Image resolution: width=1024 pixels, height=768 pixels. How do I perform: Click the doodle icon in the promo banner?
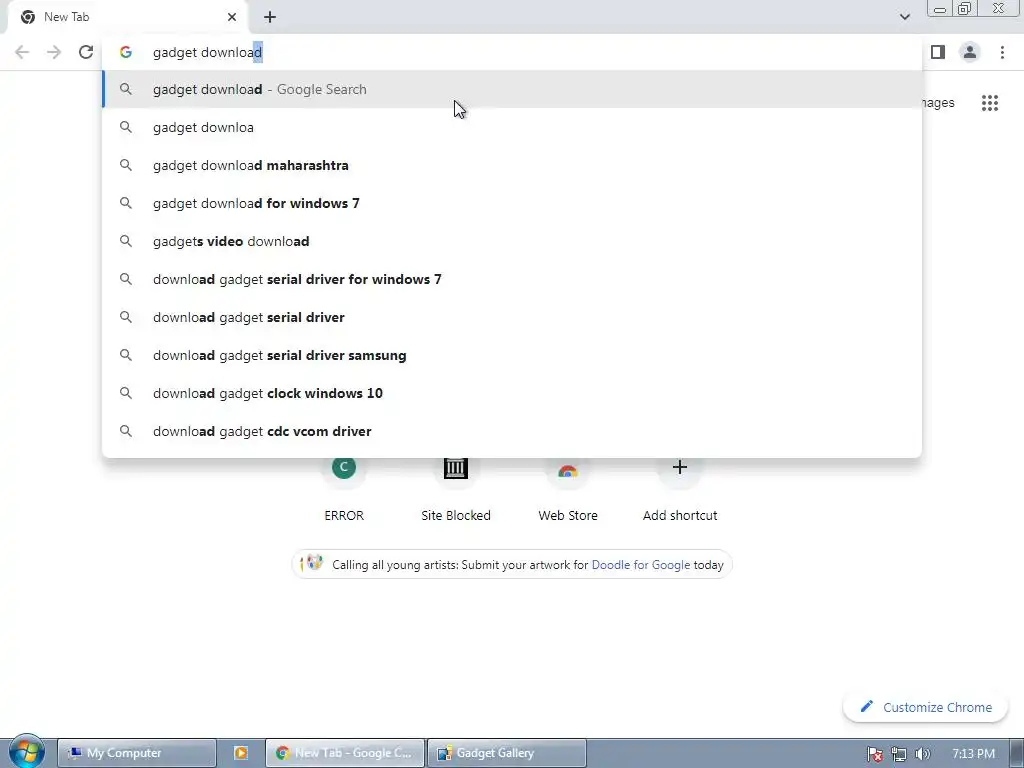[x=312, y=564]
